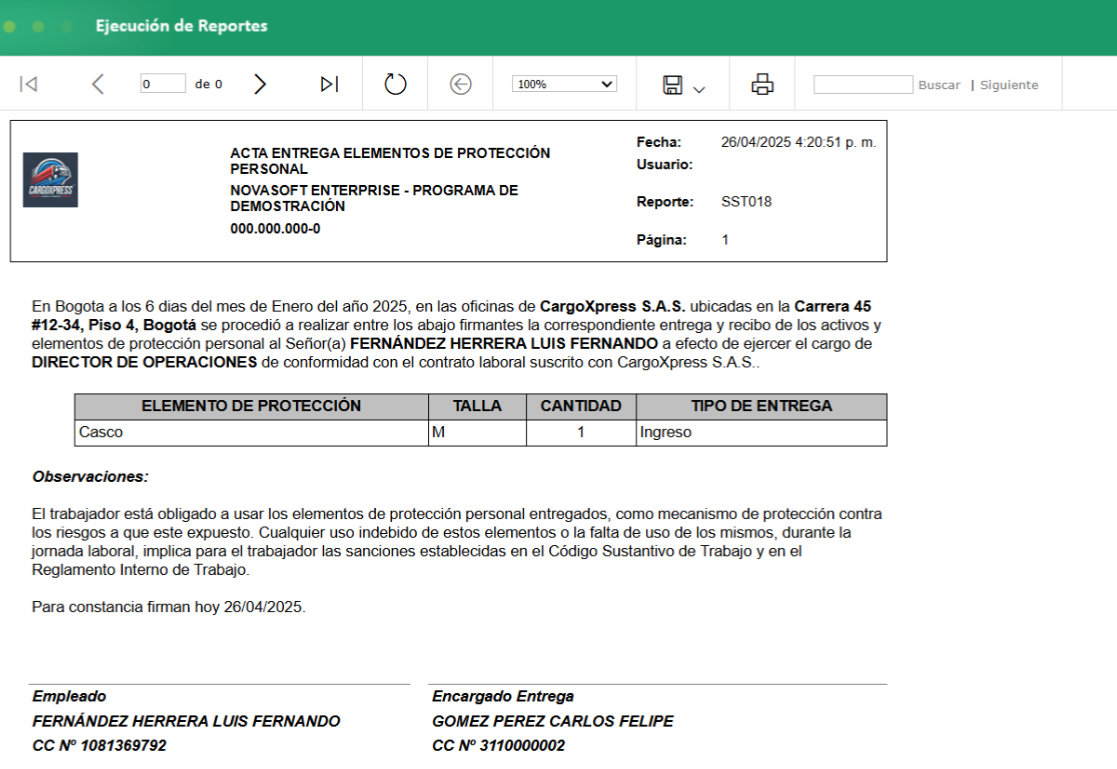This screenshot has width=1117, height=769.
Task: Click CC Nº 3110000002 text
Action: pyautogui.click(x=498, y=745)
